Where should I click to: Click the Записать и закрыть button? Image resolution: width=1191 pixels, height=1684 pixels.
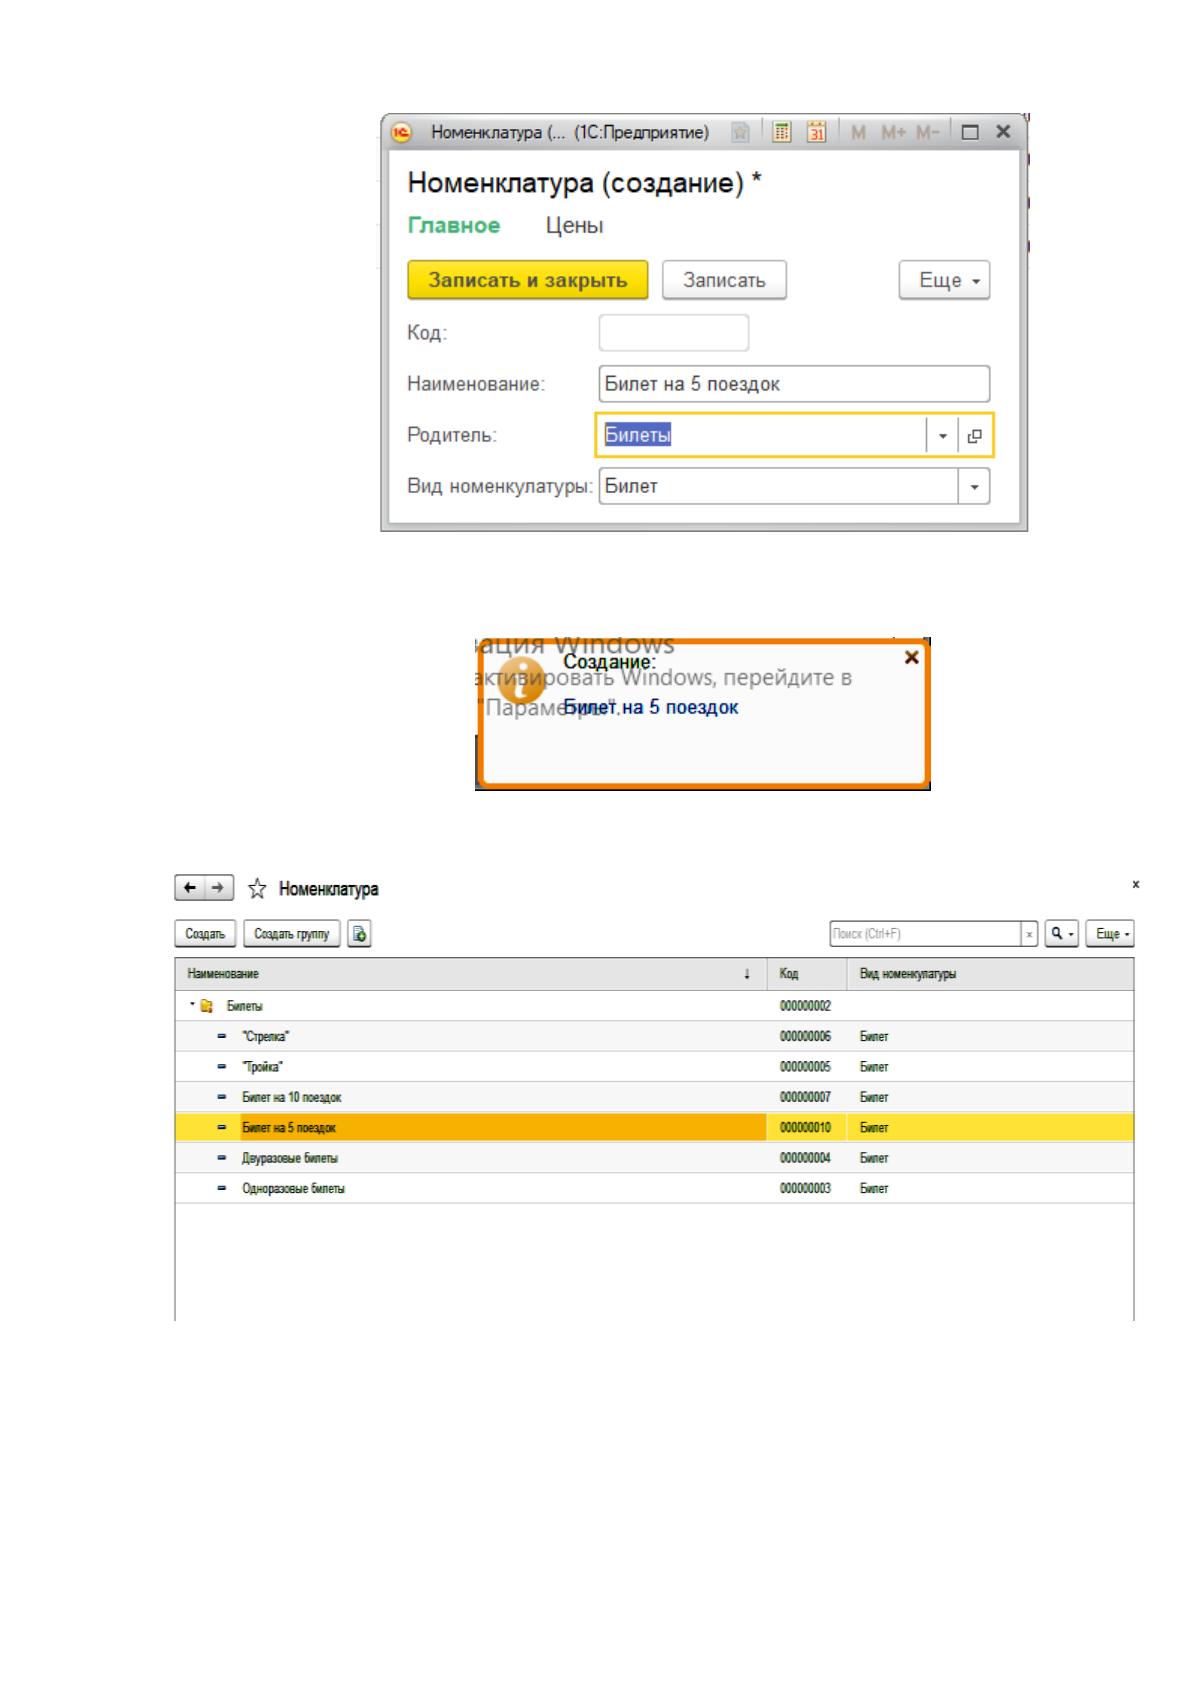[x=528, y=281]
